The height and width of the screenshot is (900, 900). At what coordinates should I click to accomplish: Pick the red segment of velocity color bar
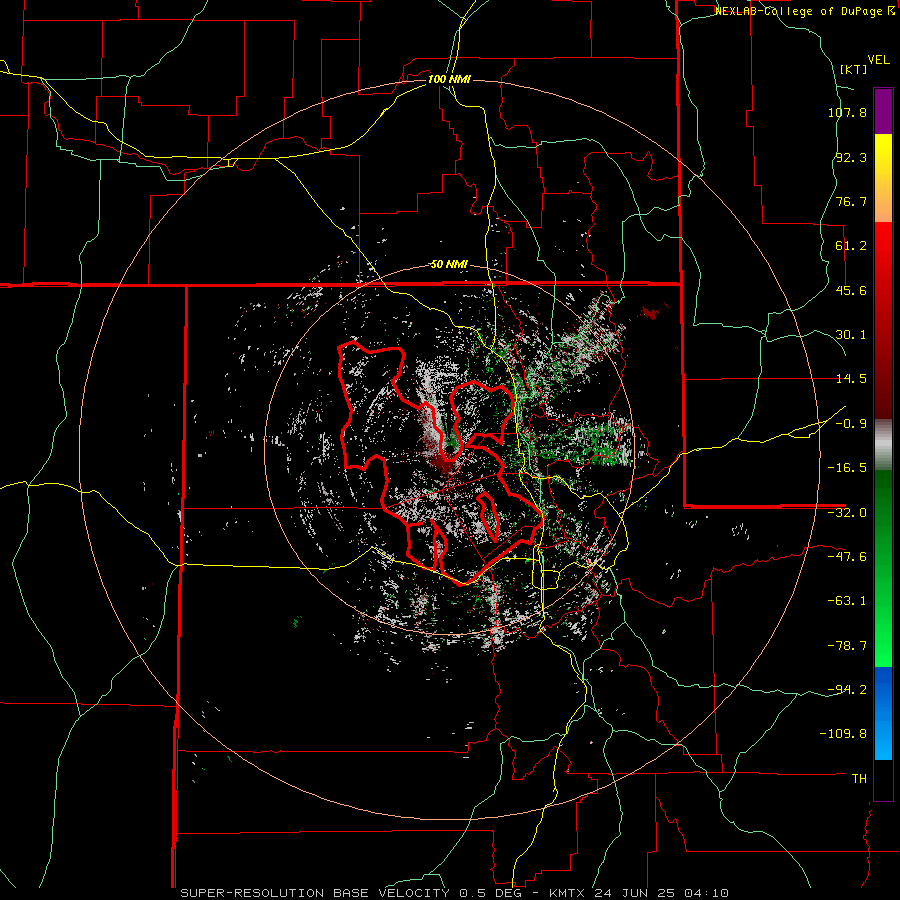pyautogui.click(x=883, y=320)
